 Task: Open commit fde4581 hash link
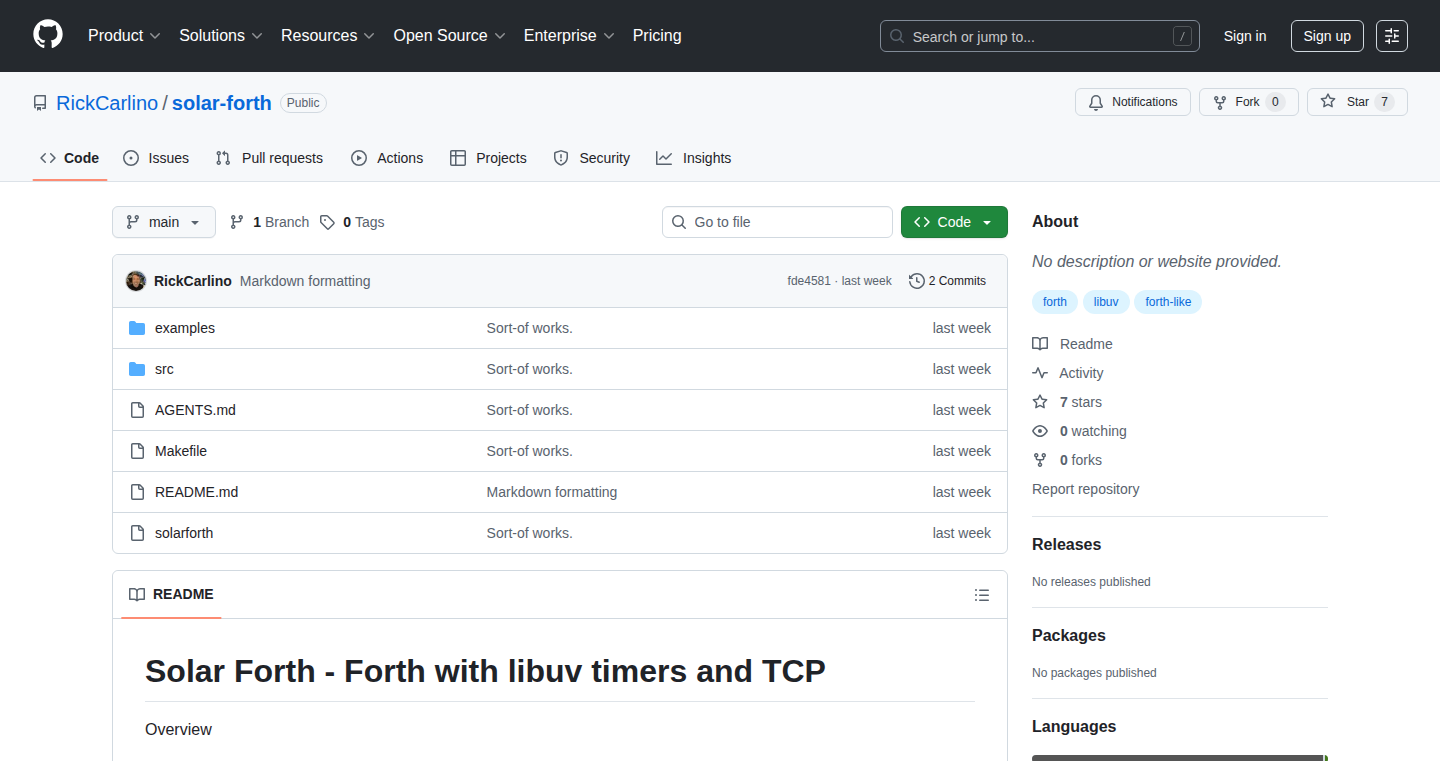tap(809, 281)
